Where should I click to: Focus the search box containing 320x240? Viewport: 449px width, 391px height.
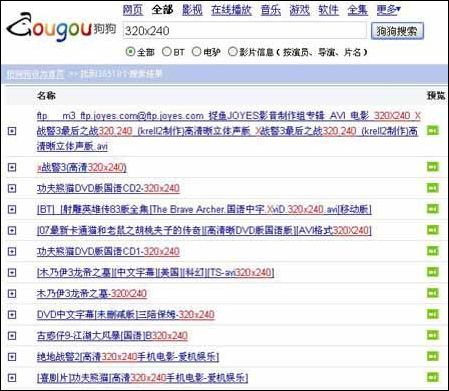[245, 31]
